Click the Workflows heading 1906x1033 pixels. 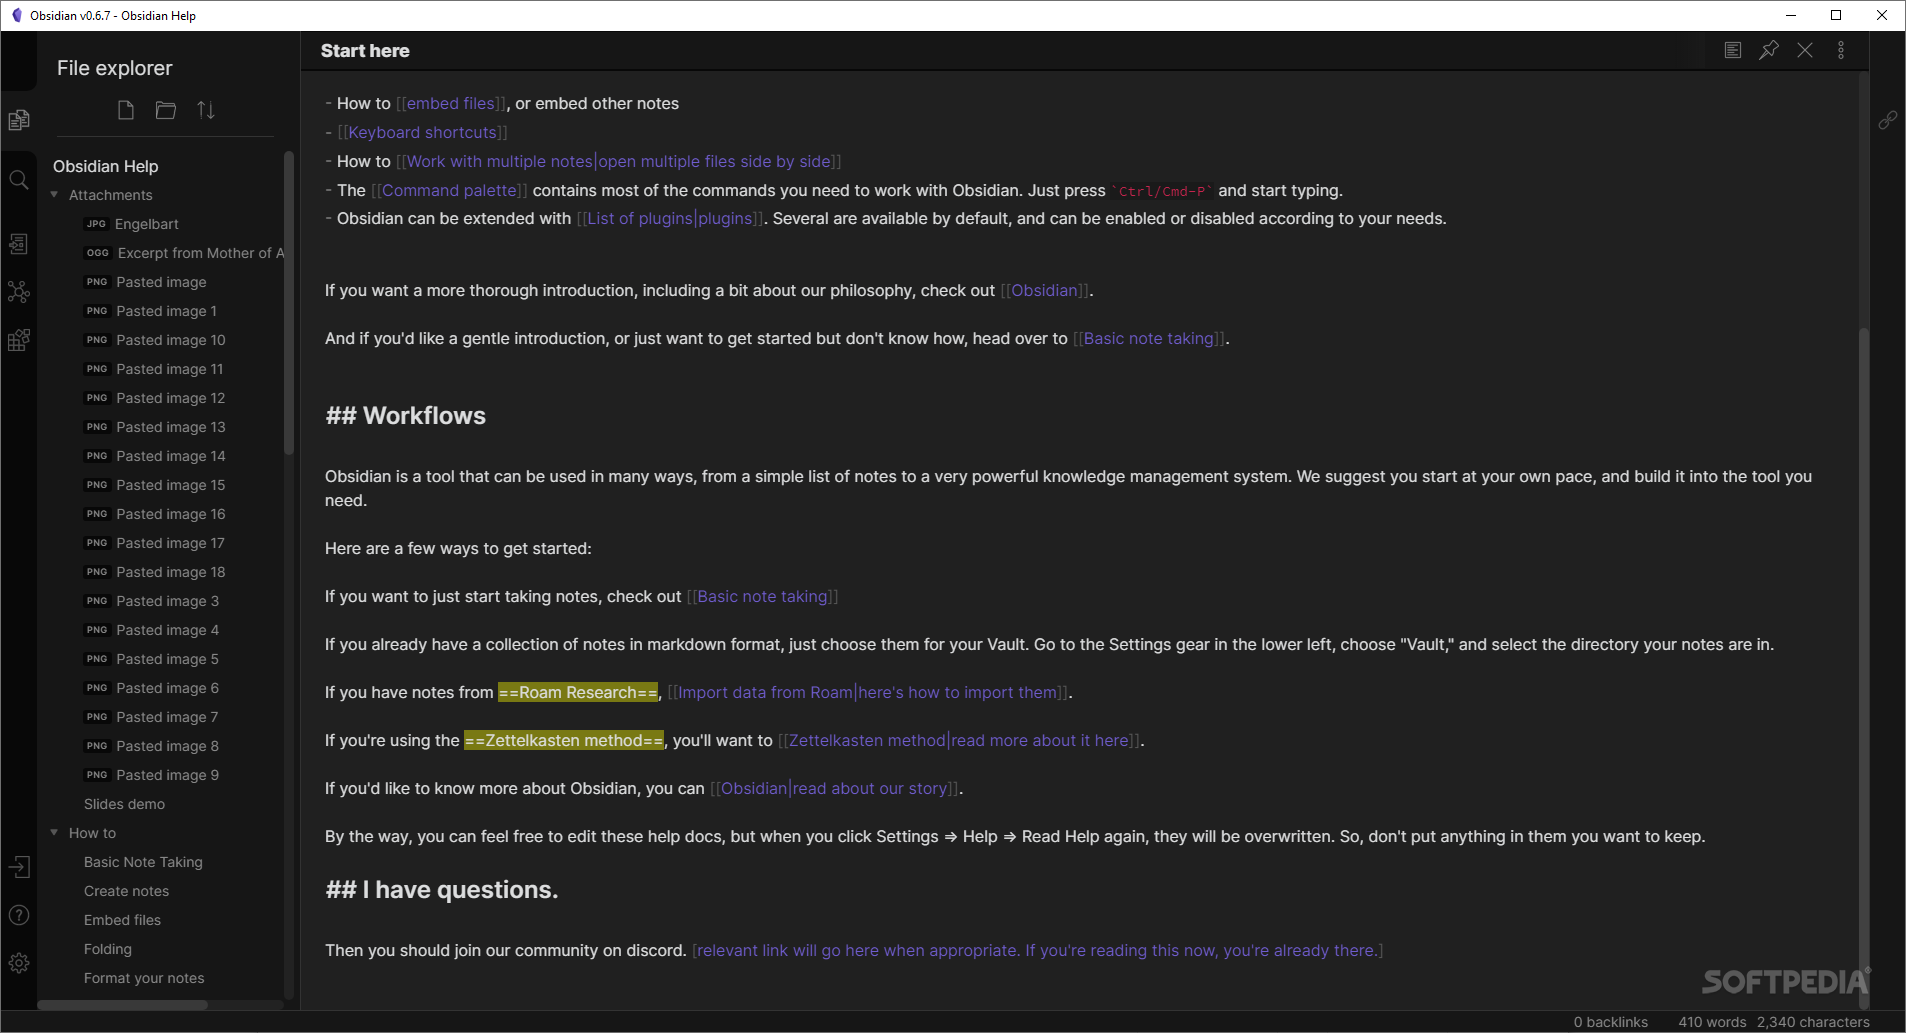tap(406, 416)
